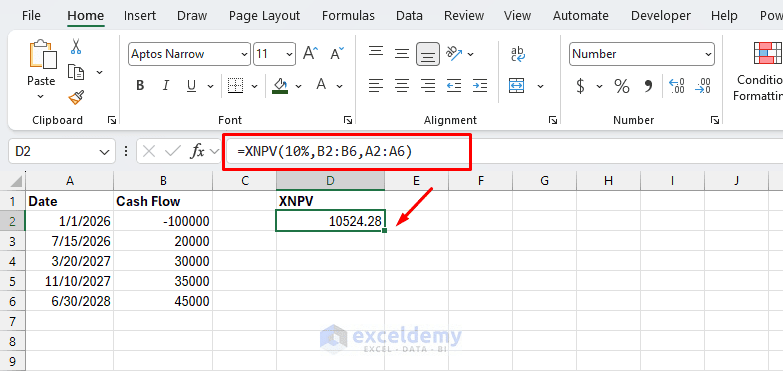Open the font size dropdown

(x=290, y=54)
